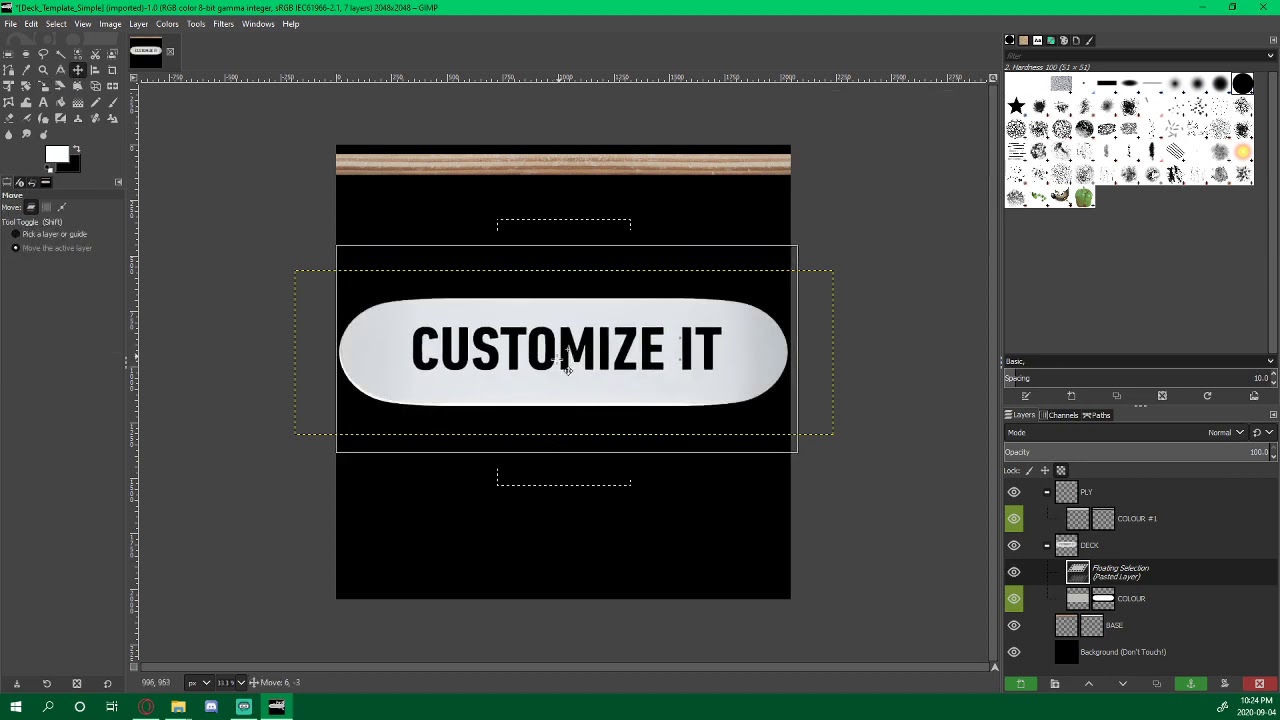This screenshot has height=720, width=1280.
Task: Open the tool options panel menu arrow
Action: click(x=118, y=182)
